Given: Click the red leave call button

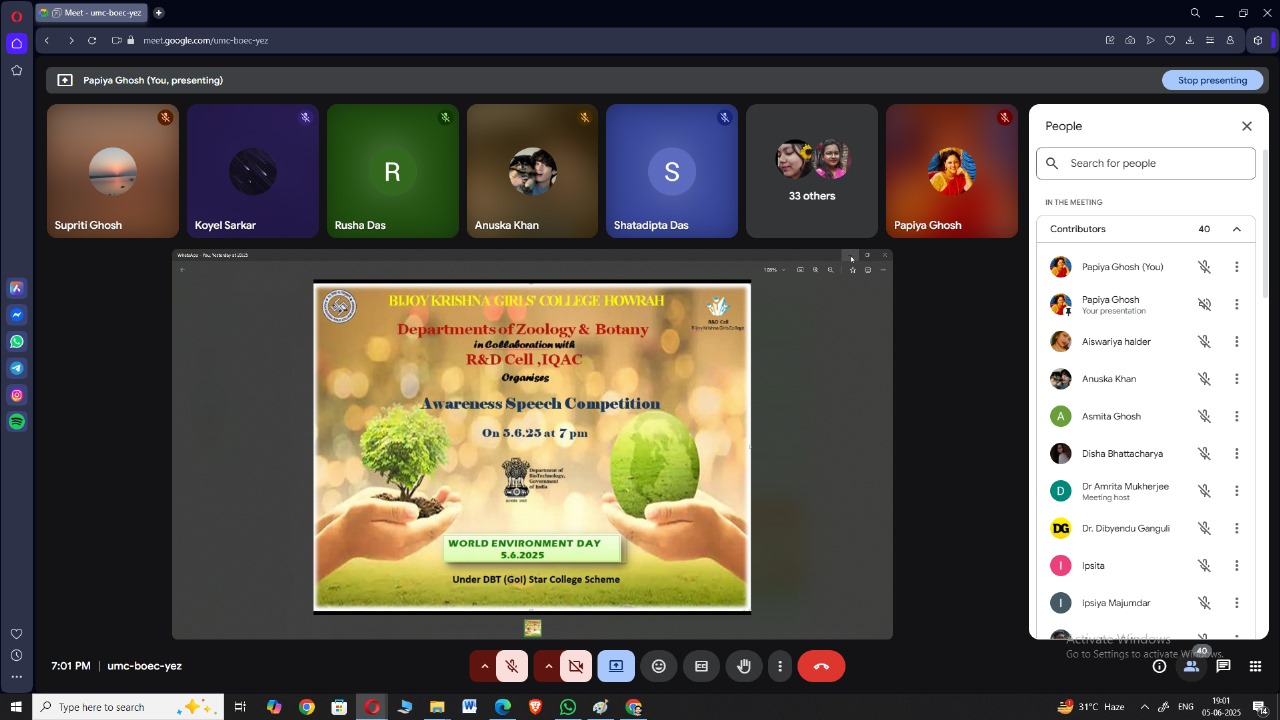Looking at the screenshot, I should click(821, 666).
